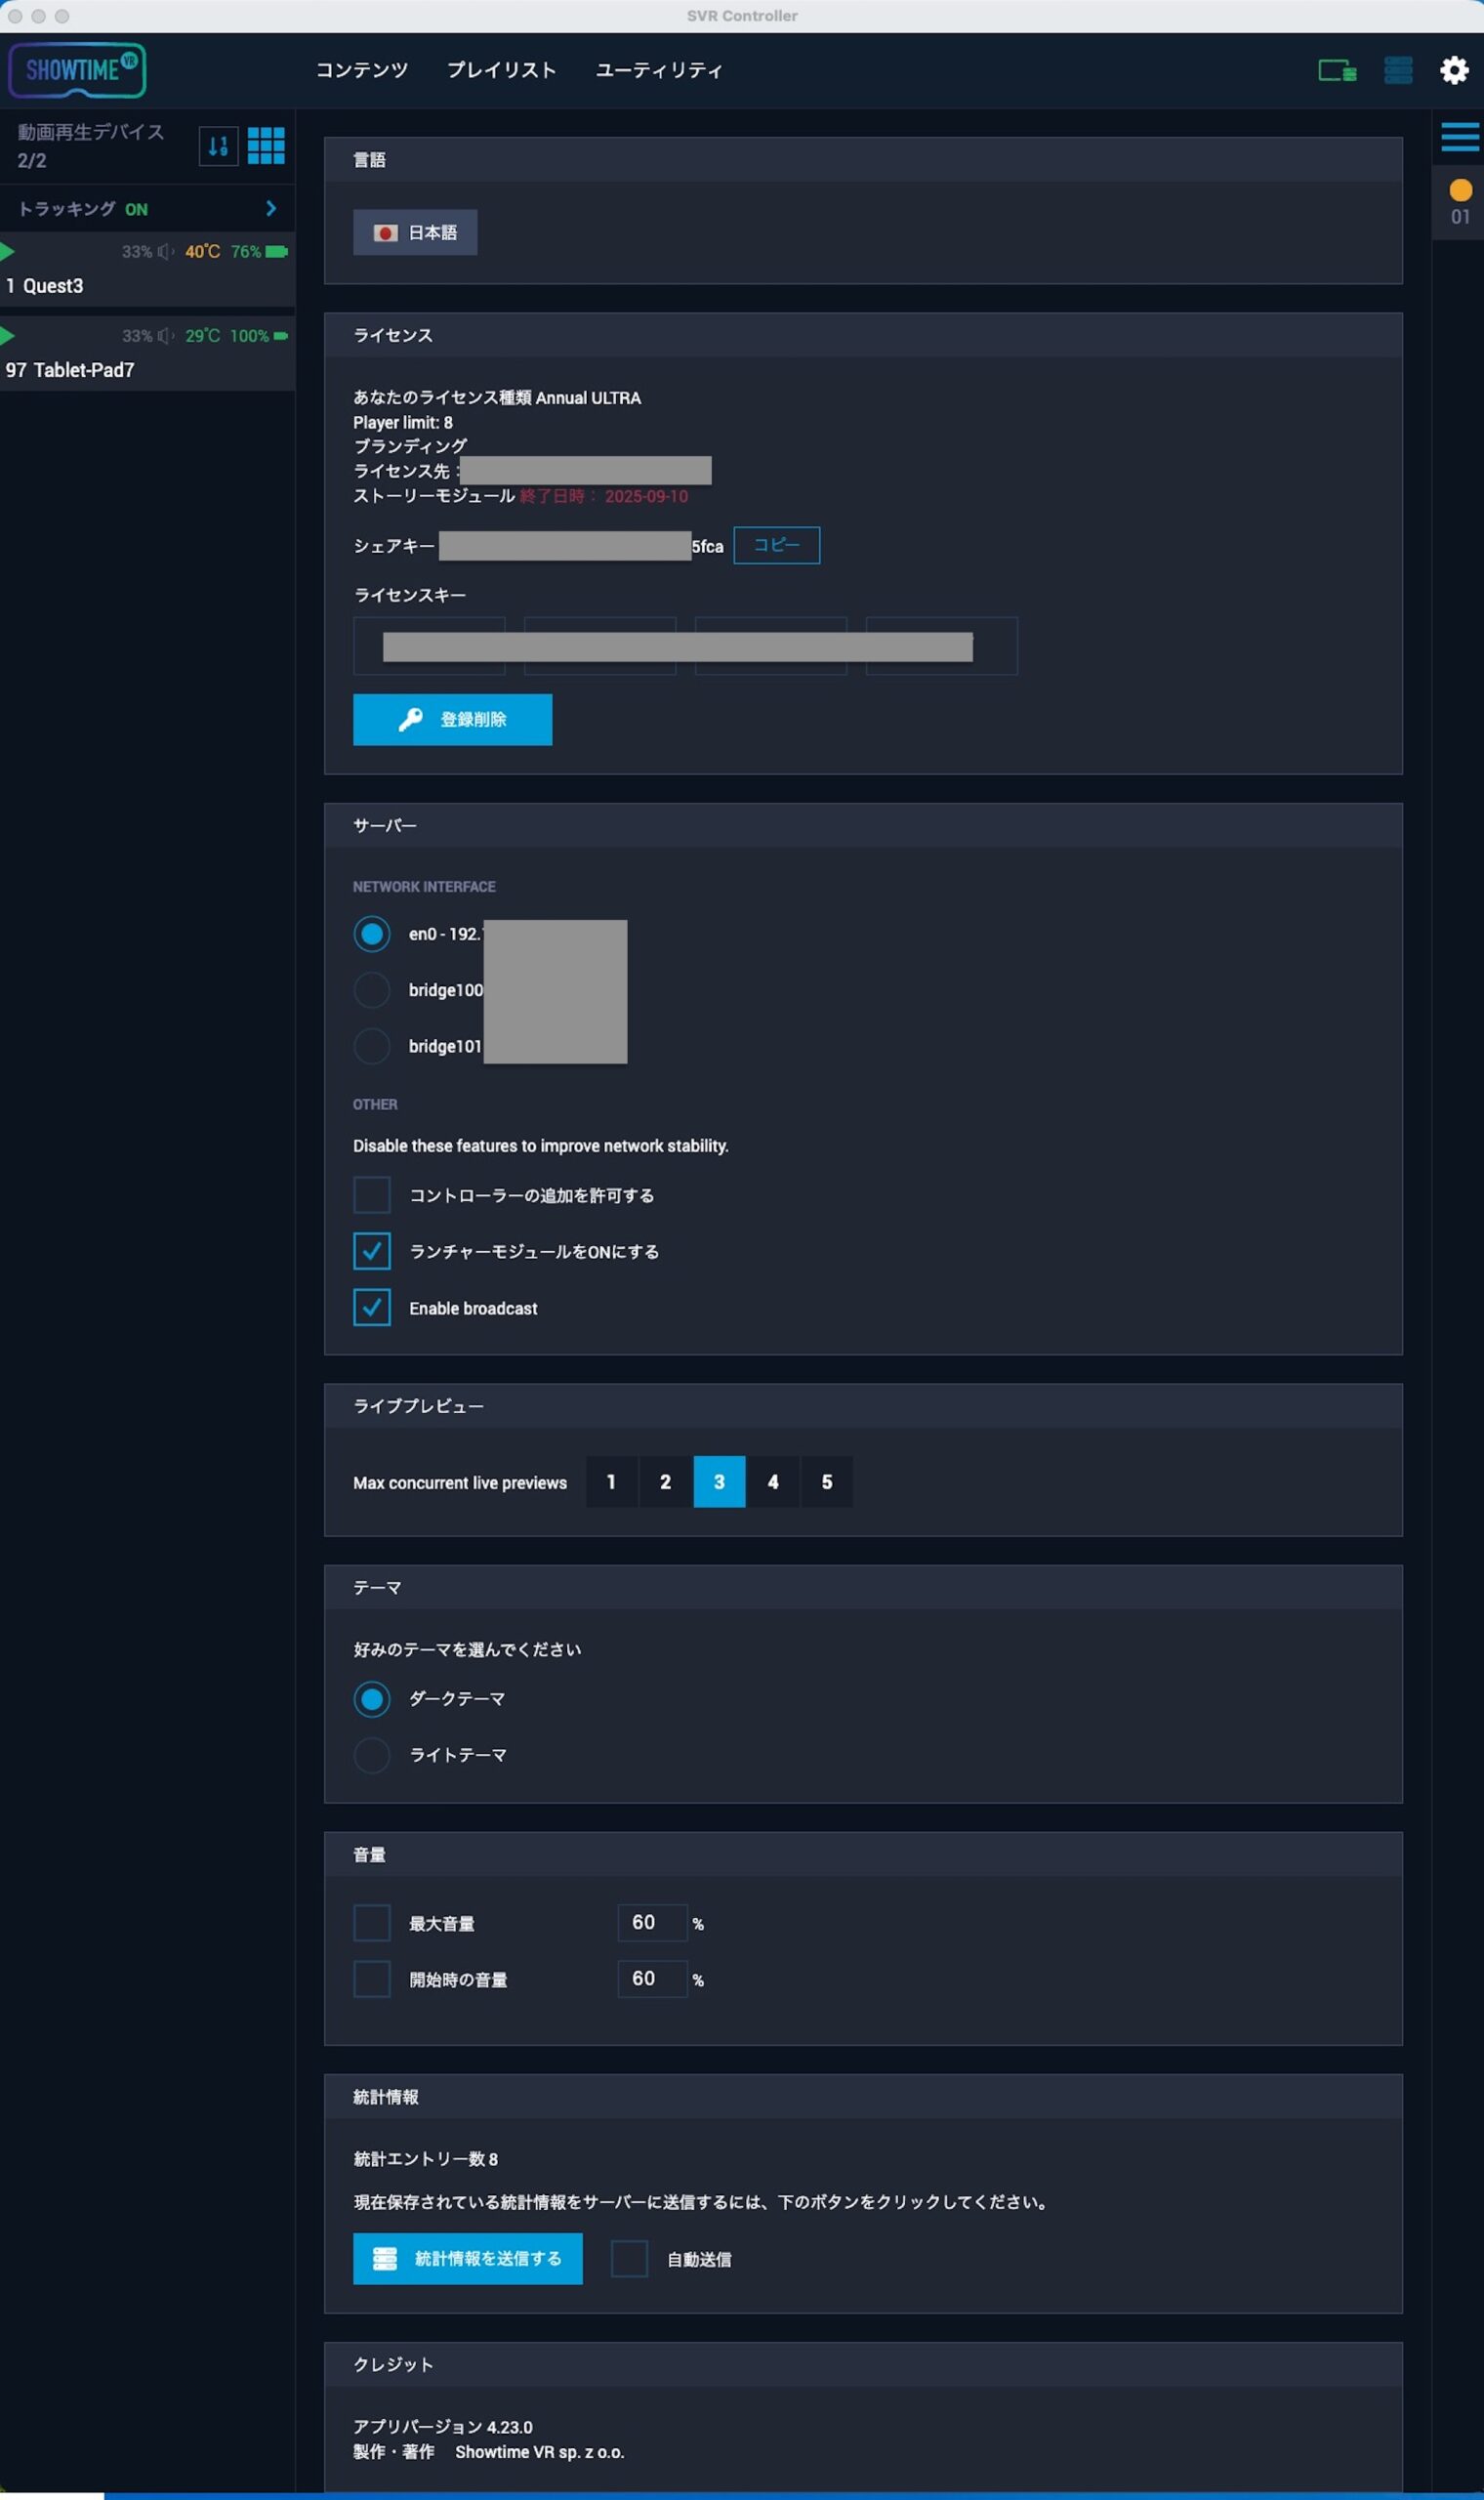Expand the トラッキング ON chevron
The image size is (1484, 2500).
click(271, 208)
